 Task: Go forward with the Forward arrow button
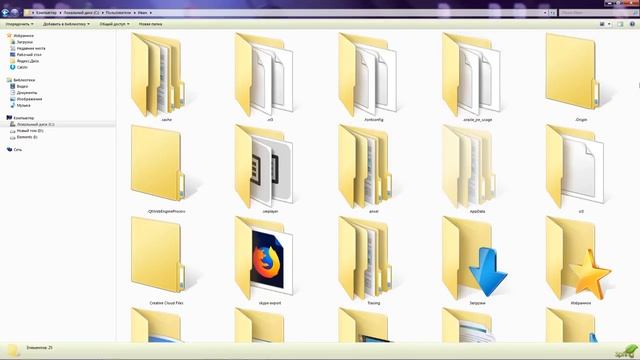coord(15,12)
